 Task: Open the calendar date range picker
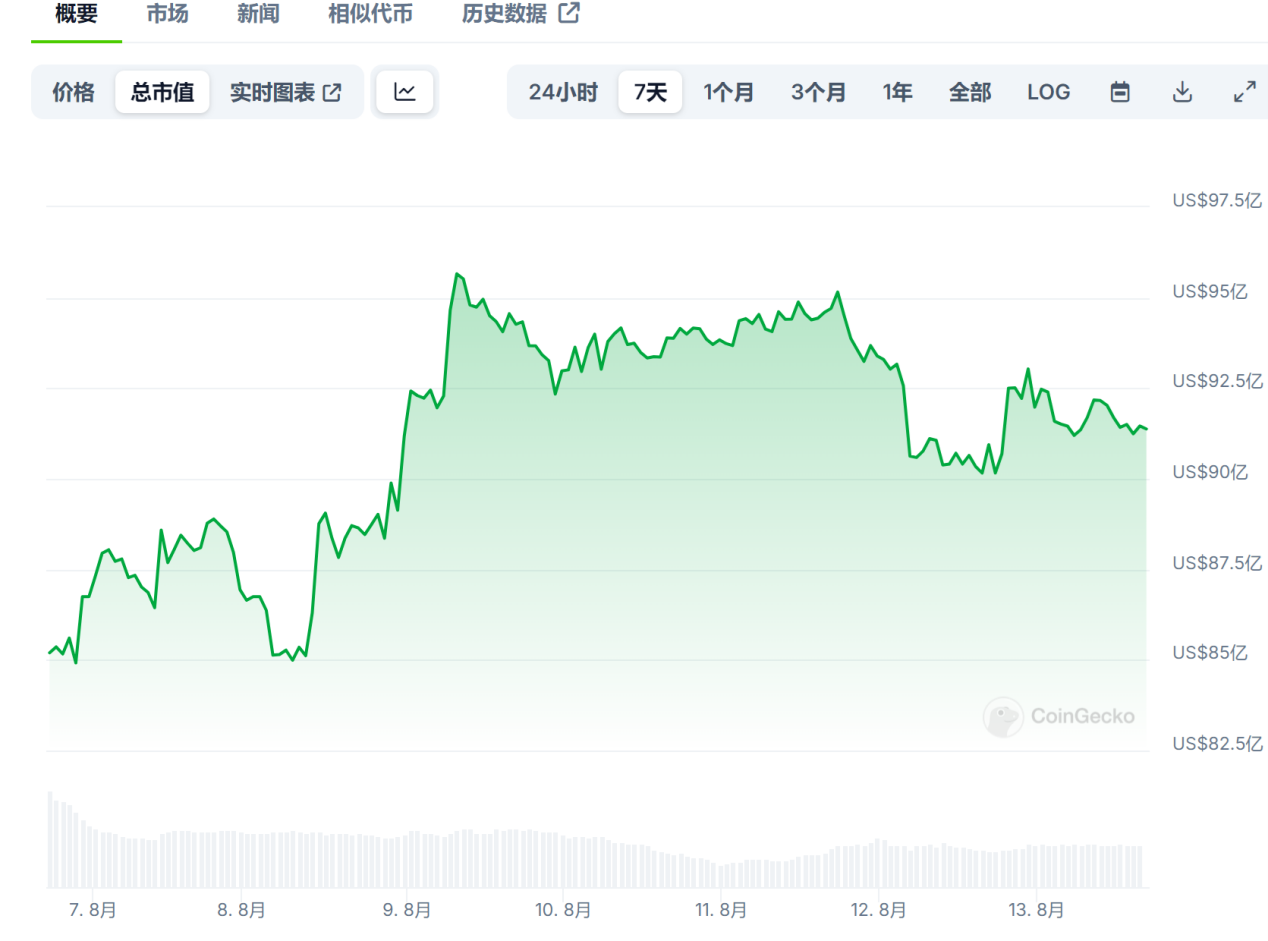click(1120, 92)
